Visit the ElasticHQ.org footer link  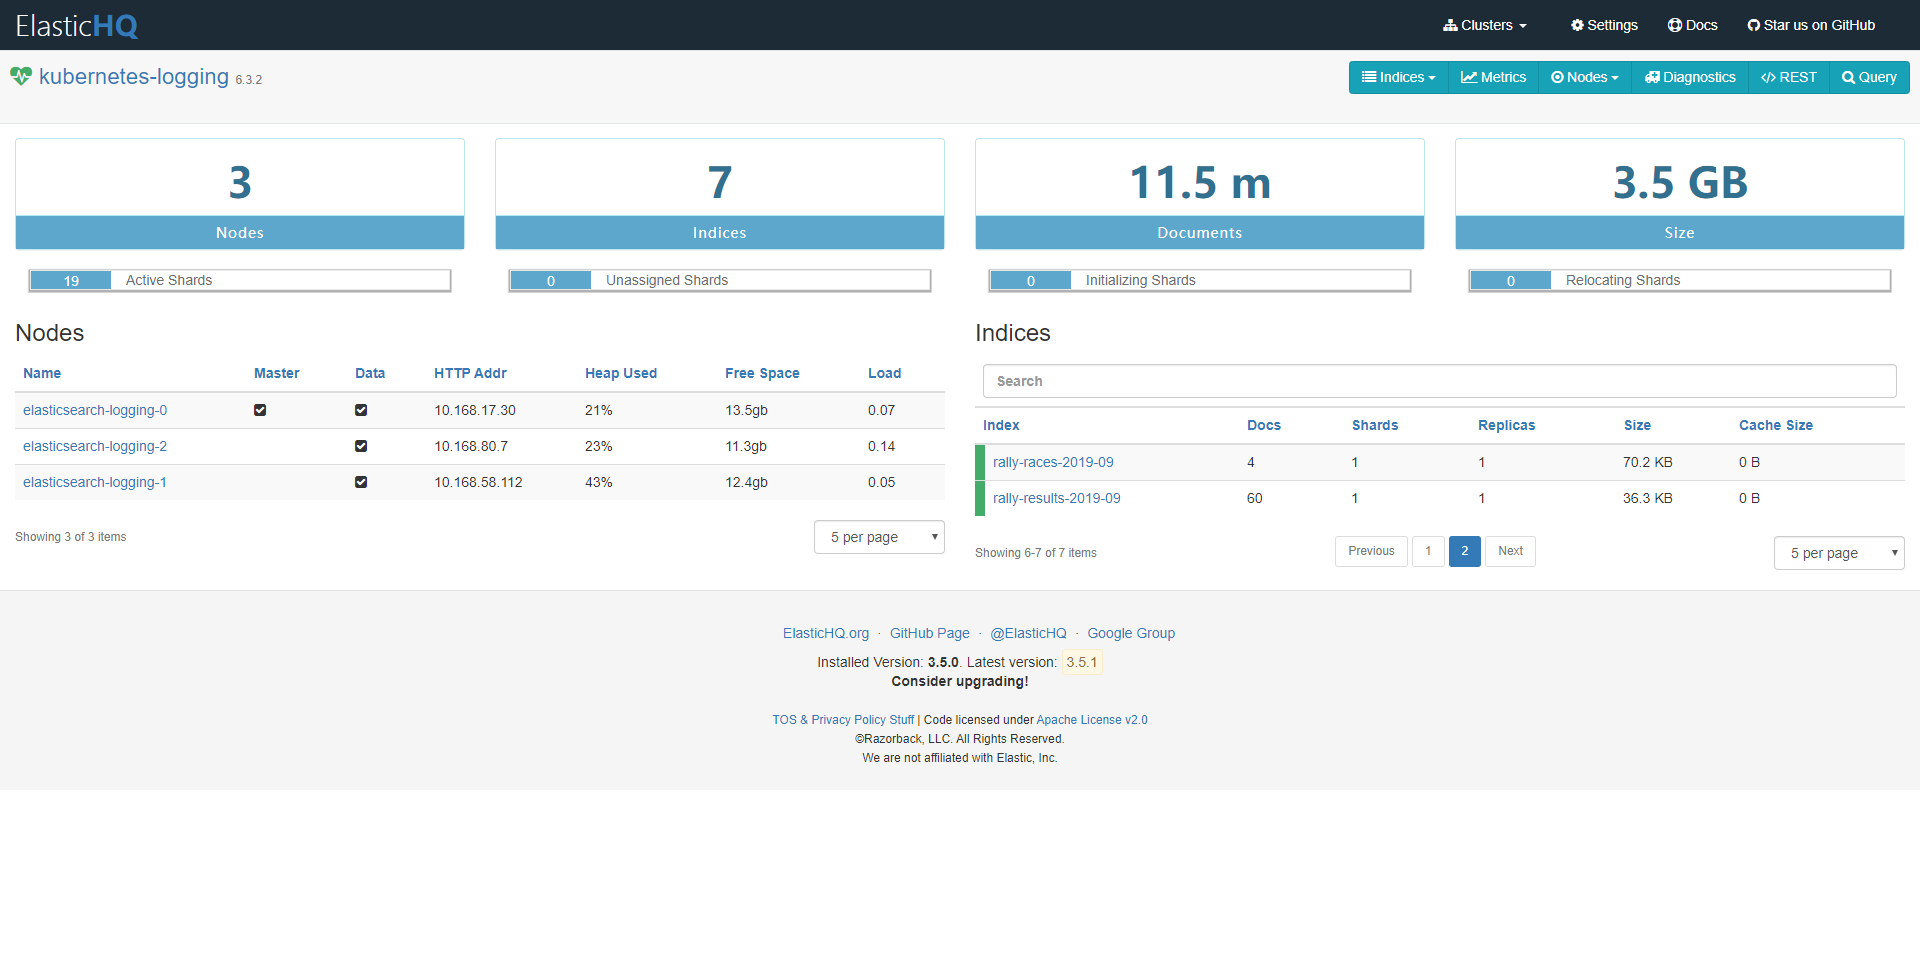(826, 633)
